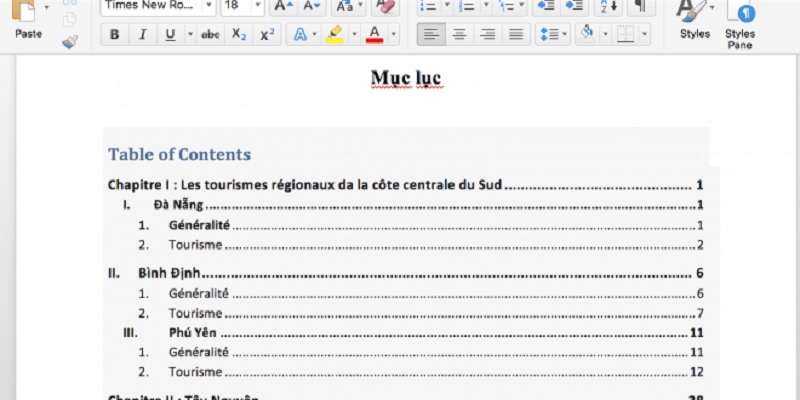The image size is (800, 400).
Task: Open the numbering library dropdown arrow
Action: tap(486, 6)
